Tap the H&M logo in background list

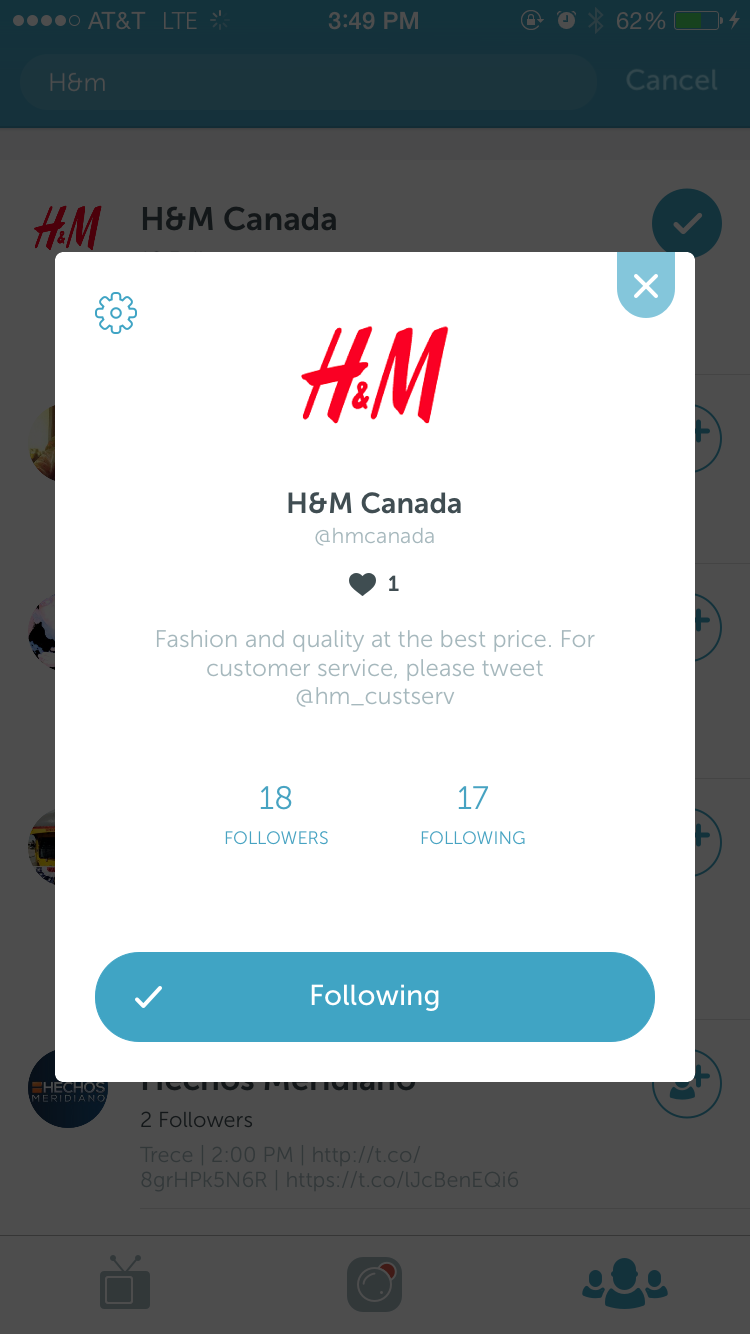tap(68, 229)
